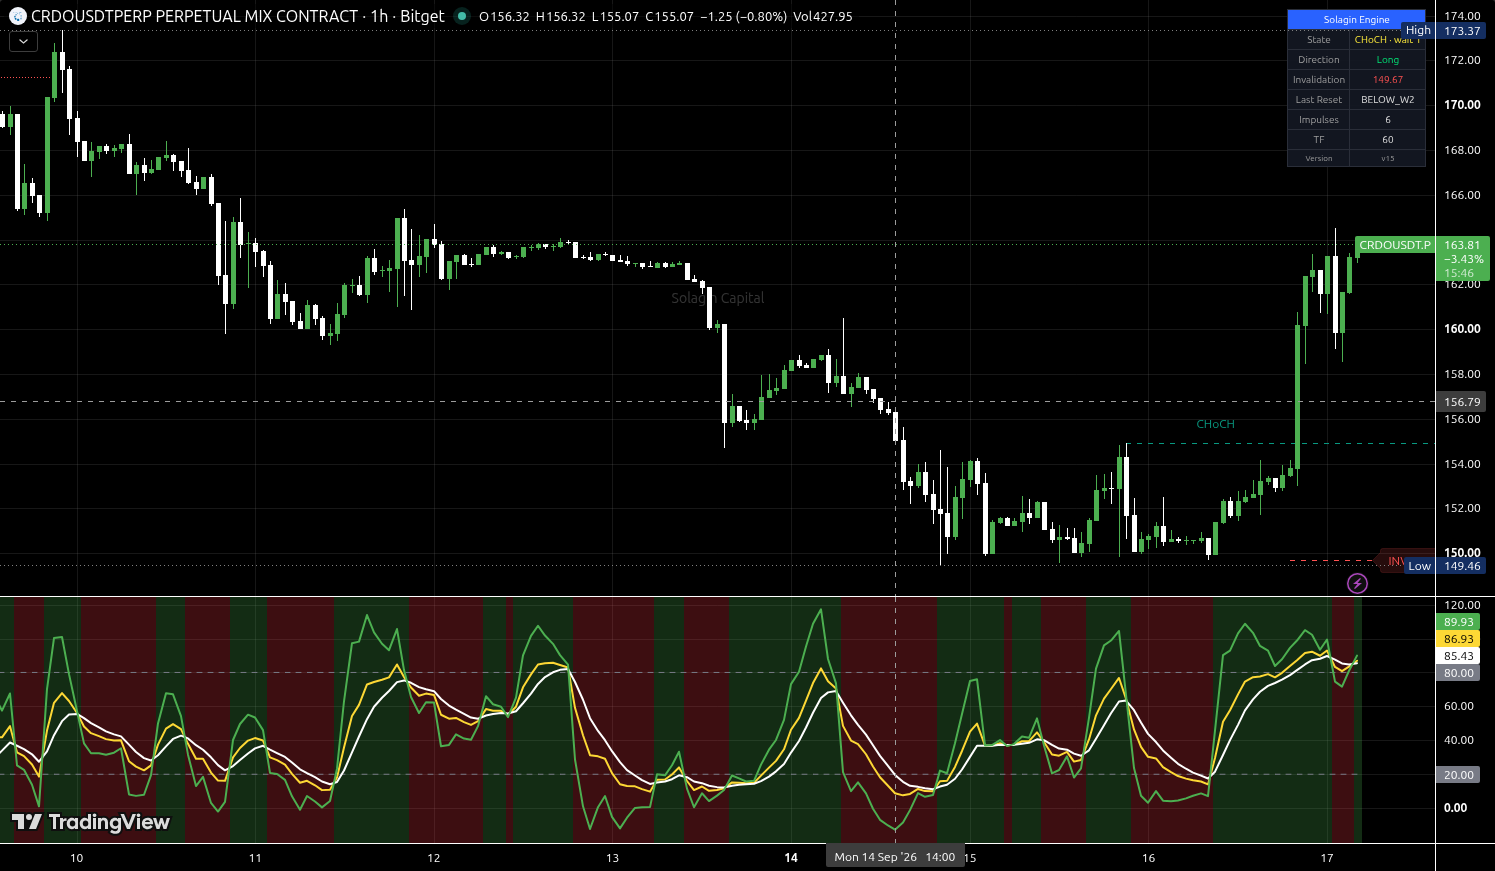Click the Vol427.95 volume readout
This screenshot has height=871, width=1495.
[823, 17]
